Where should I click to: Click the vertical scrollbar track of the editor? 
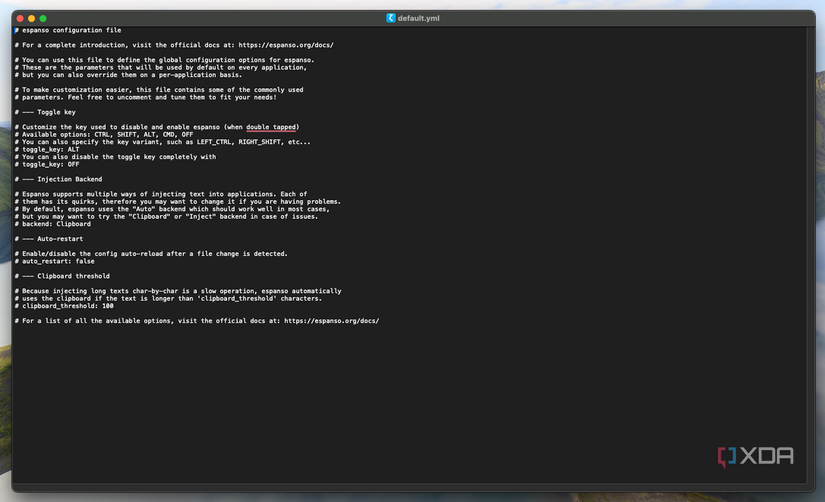click(x=810, y=255)
